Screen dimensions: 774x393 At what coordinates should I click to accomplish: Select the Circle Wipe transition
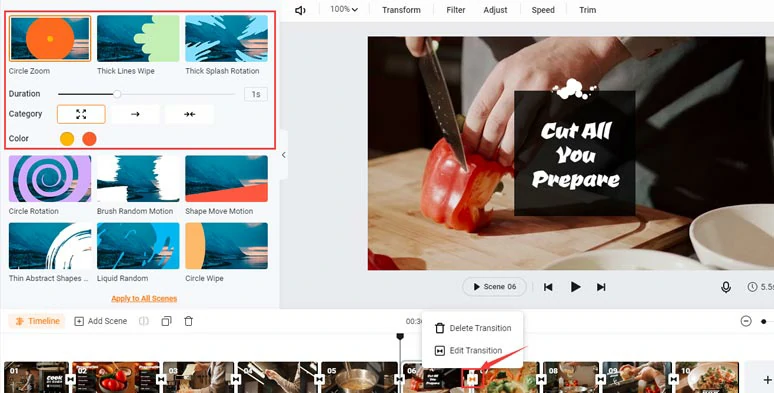click(227, 246)
